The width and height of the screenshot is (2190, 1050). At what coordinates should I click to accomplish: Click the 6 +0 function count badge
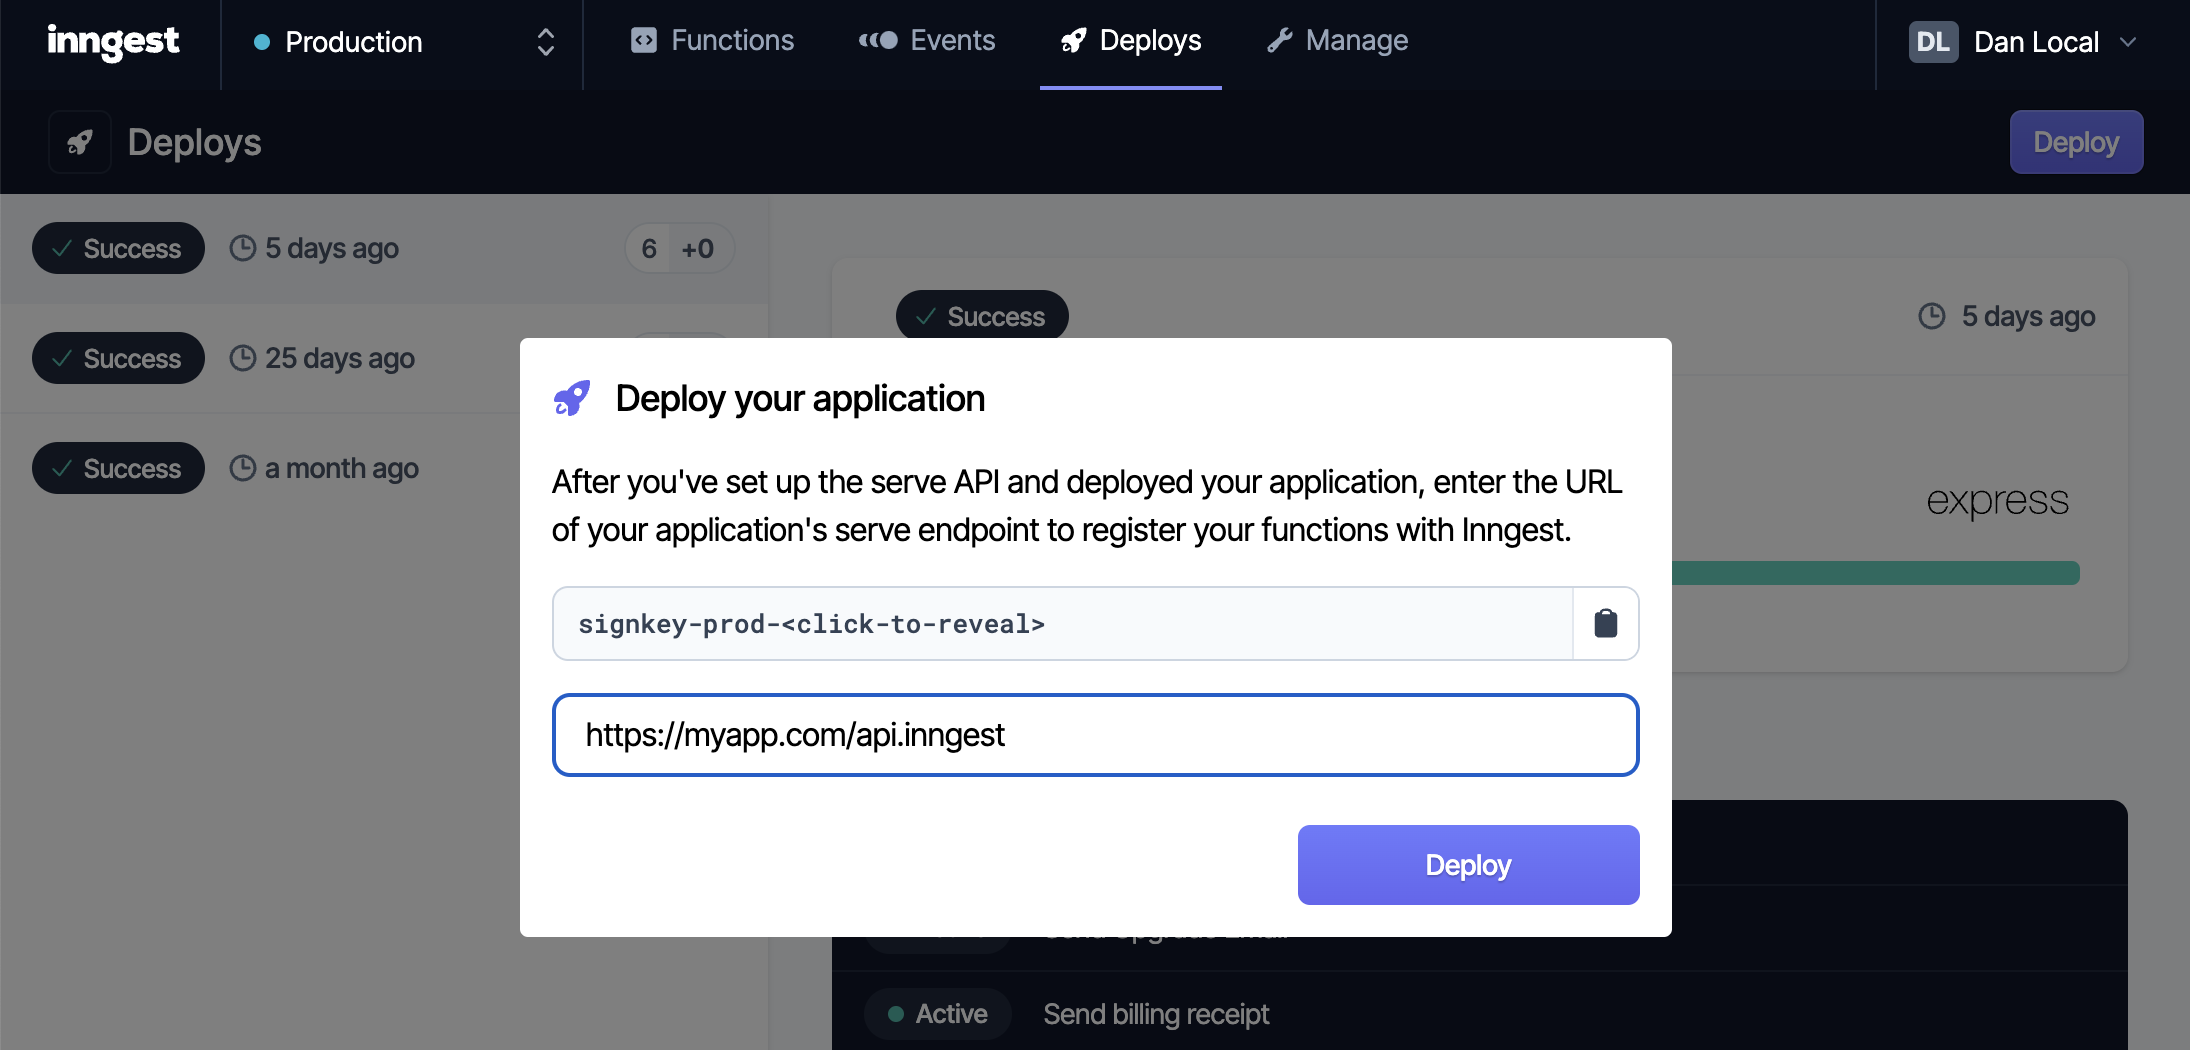(x=680, y=248)
